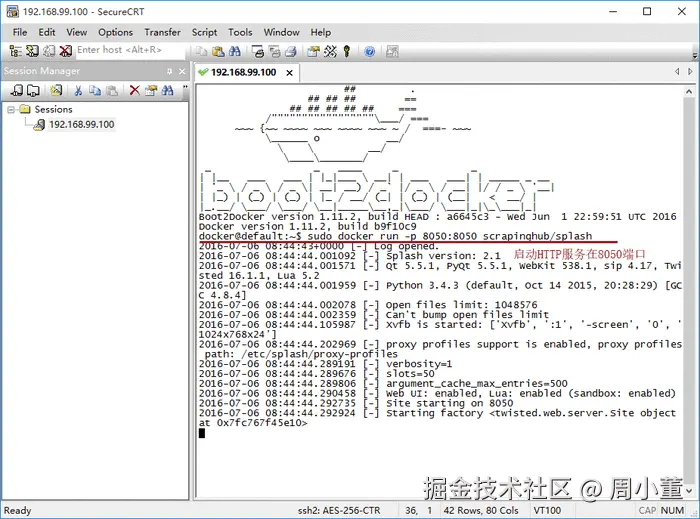Click the Paste clipboard icon in main toolbar
The image size is (700, 519).
click(x=218, y=52)
